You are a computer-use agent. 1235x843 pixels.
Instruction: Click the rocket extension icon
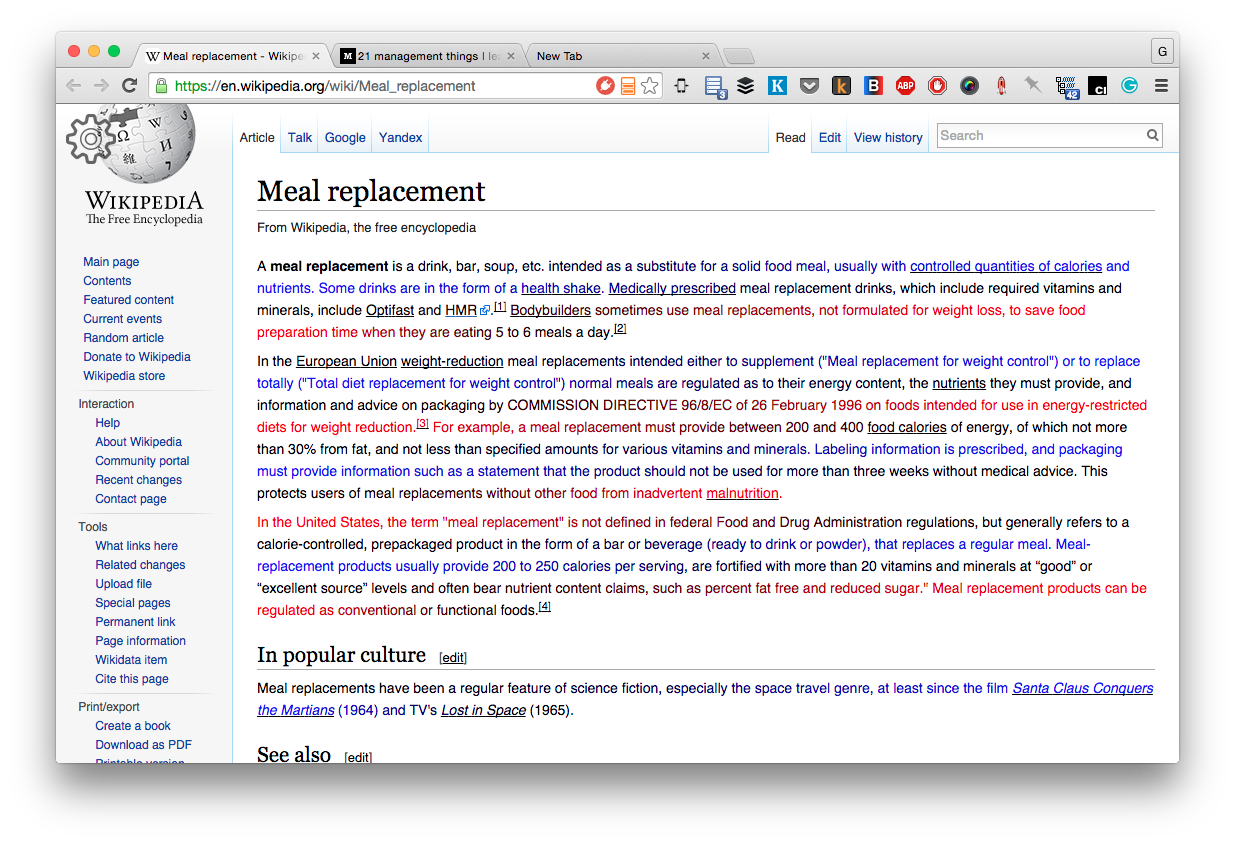pyautogui.click(x=1001, y=86)
